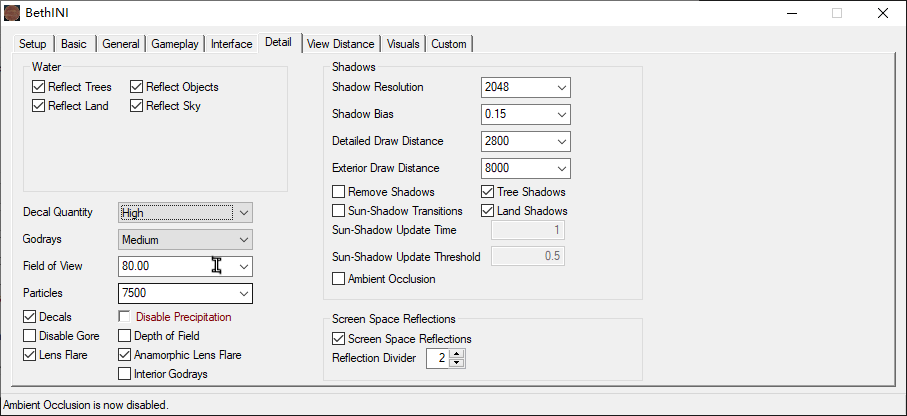The image size is (907, 416).
Task: Disable Reflect Land option
Action: [x=38, y=106]
